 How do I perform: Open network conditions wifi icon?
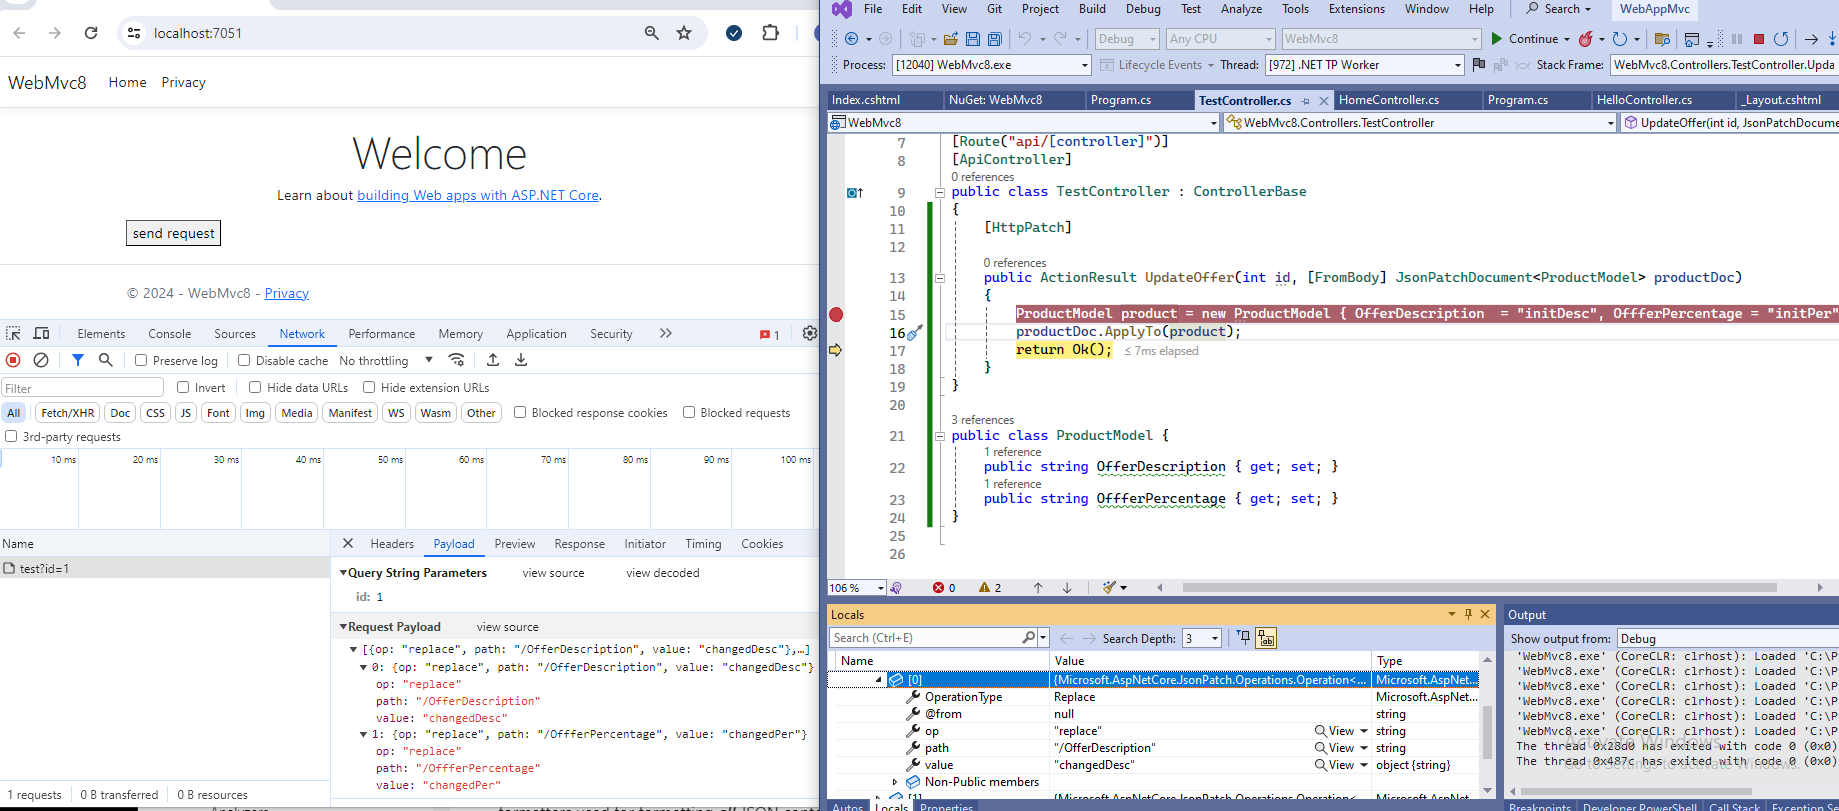coord(457,360)
